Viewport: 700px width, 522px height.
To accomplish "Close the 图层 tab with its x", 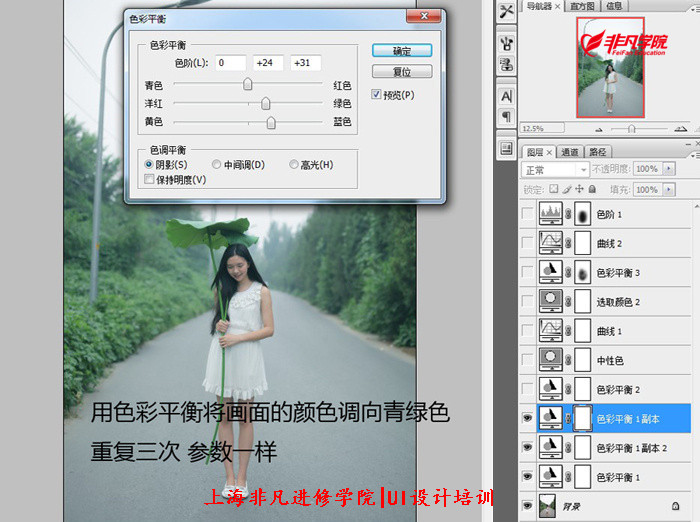I will coord(549,153).
